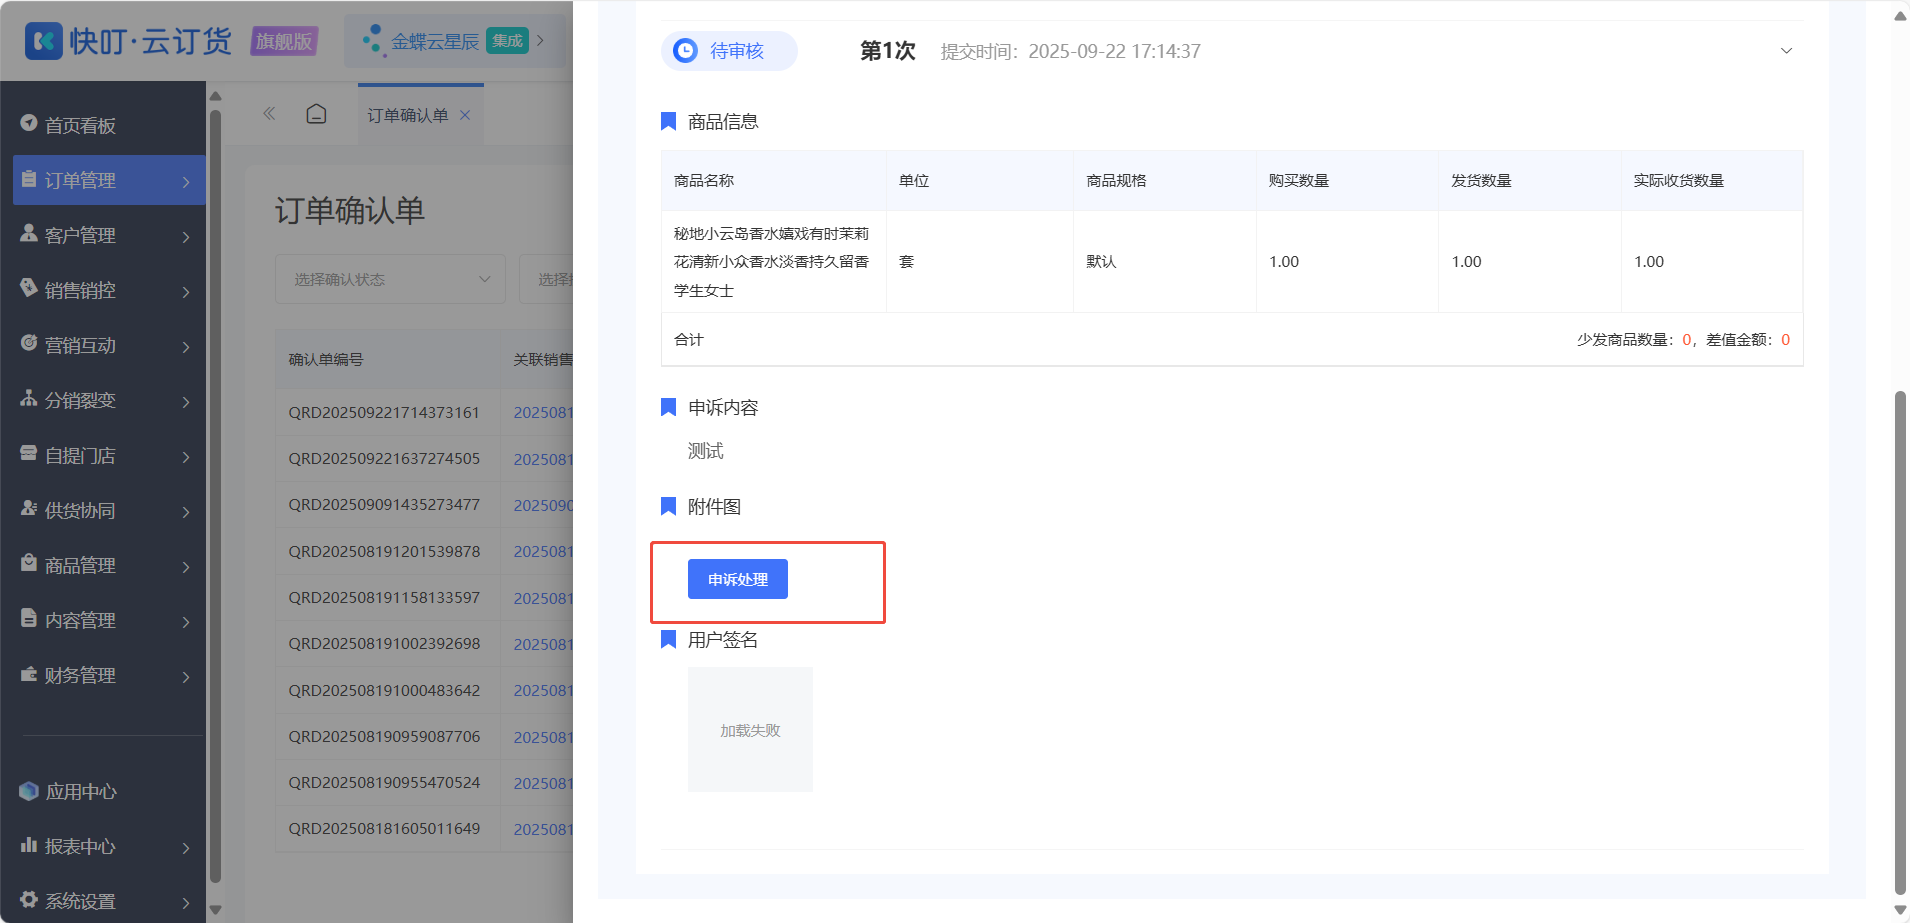Click the 金蝶云星辰 integration button
Viewport: 1910px width, 923px height.
click(x=455, y=41)
